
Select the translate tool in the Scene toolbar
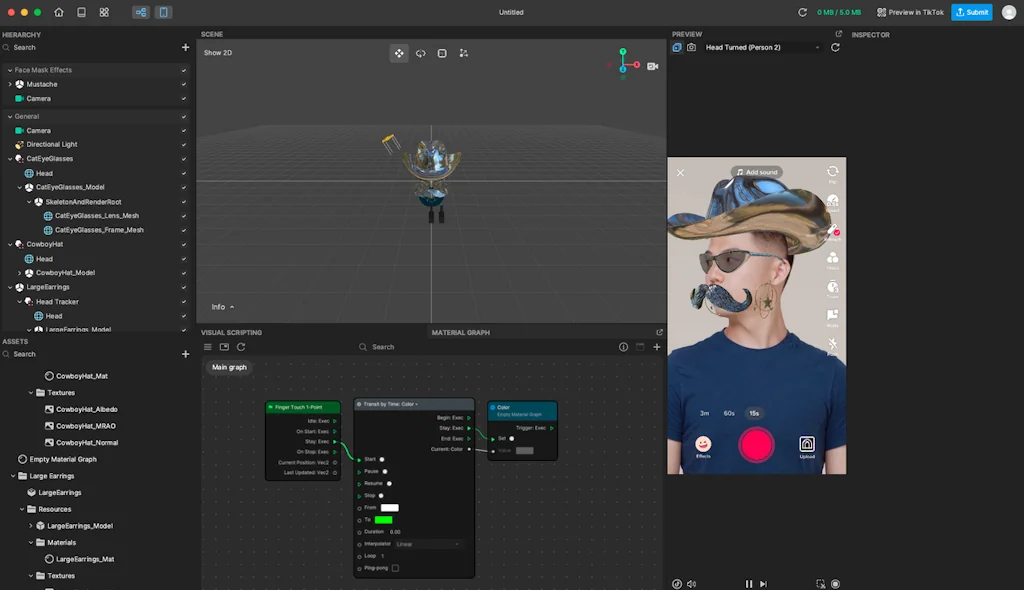(x=399, y=53)
